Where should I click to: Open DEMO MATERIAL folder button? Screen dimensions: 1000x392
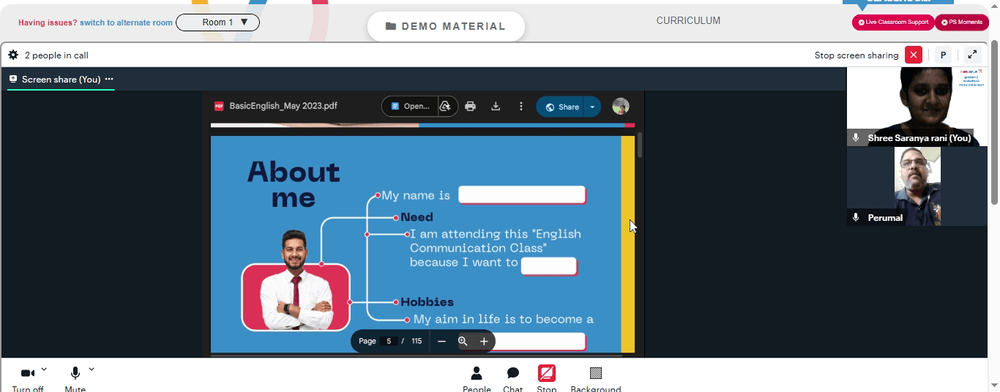click(446, 26)
